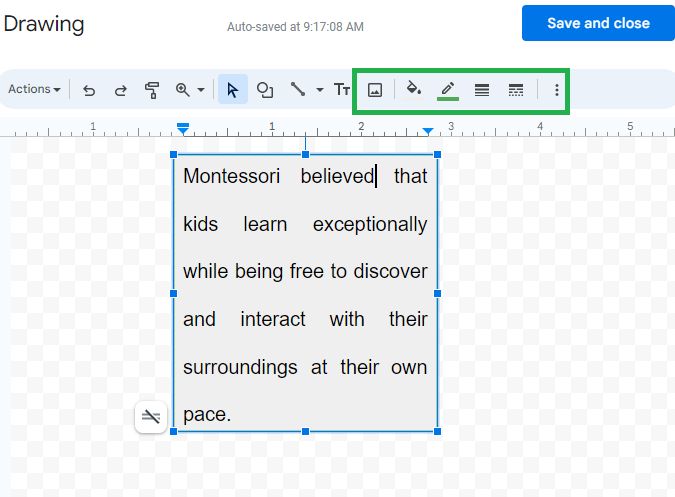The width and height of the screenshot is (675, 497).
Task: Open the Fill color paint bucket
Action: [413, 90]
